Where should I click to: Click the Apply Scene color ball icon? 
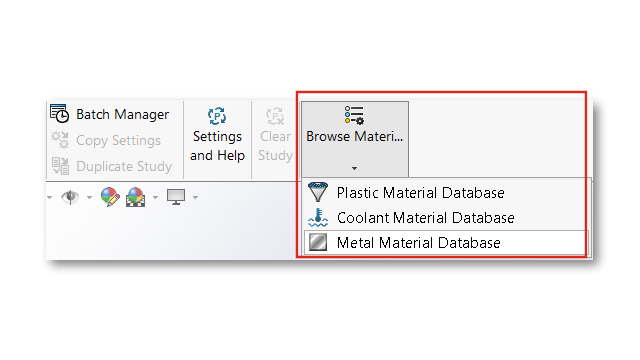136,197
